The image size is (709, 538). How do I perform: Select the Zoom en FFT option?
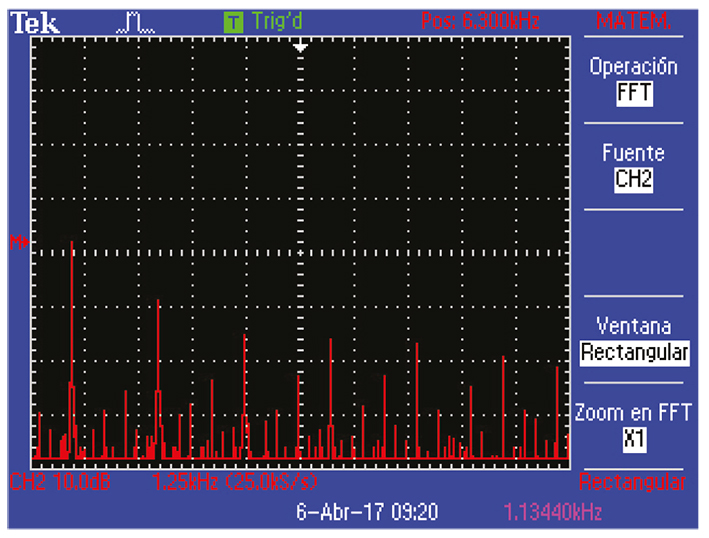pos(633,413)
